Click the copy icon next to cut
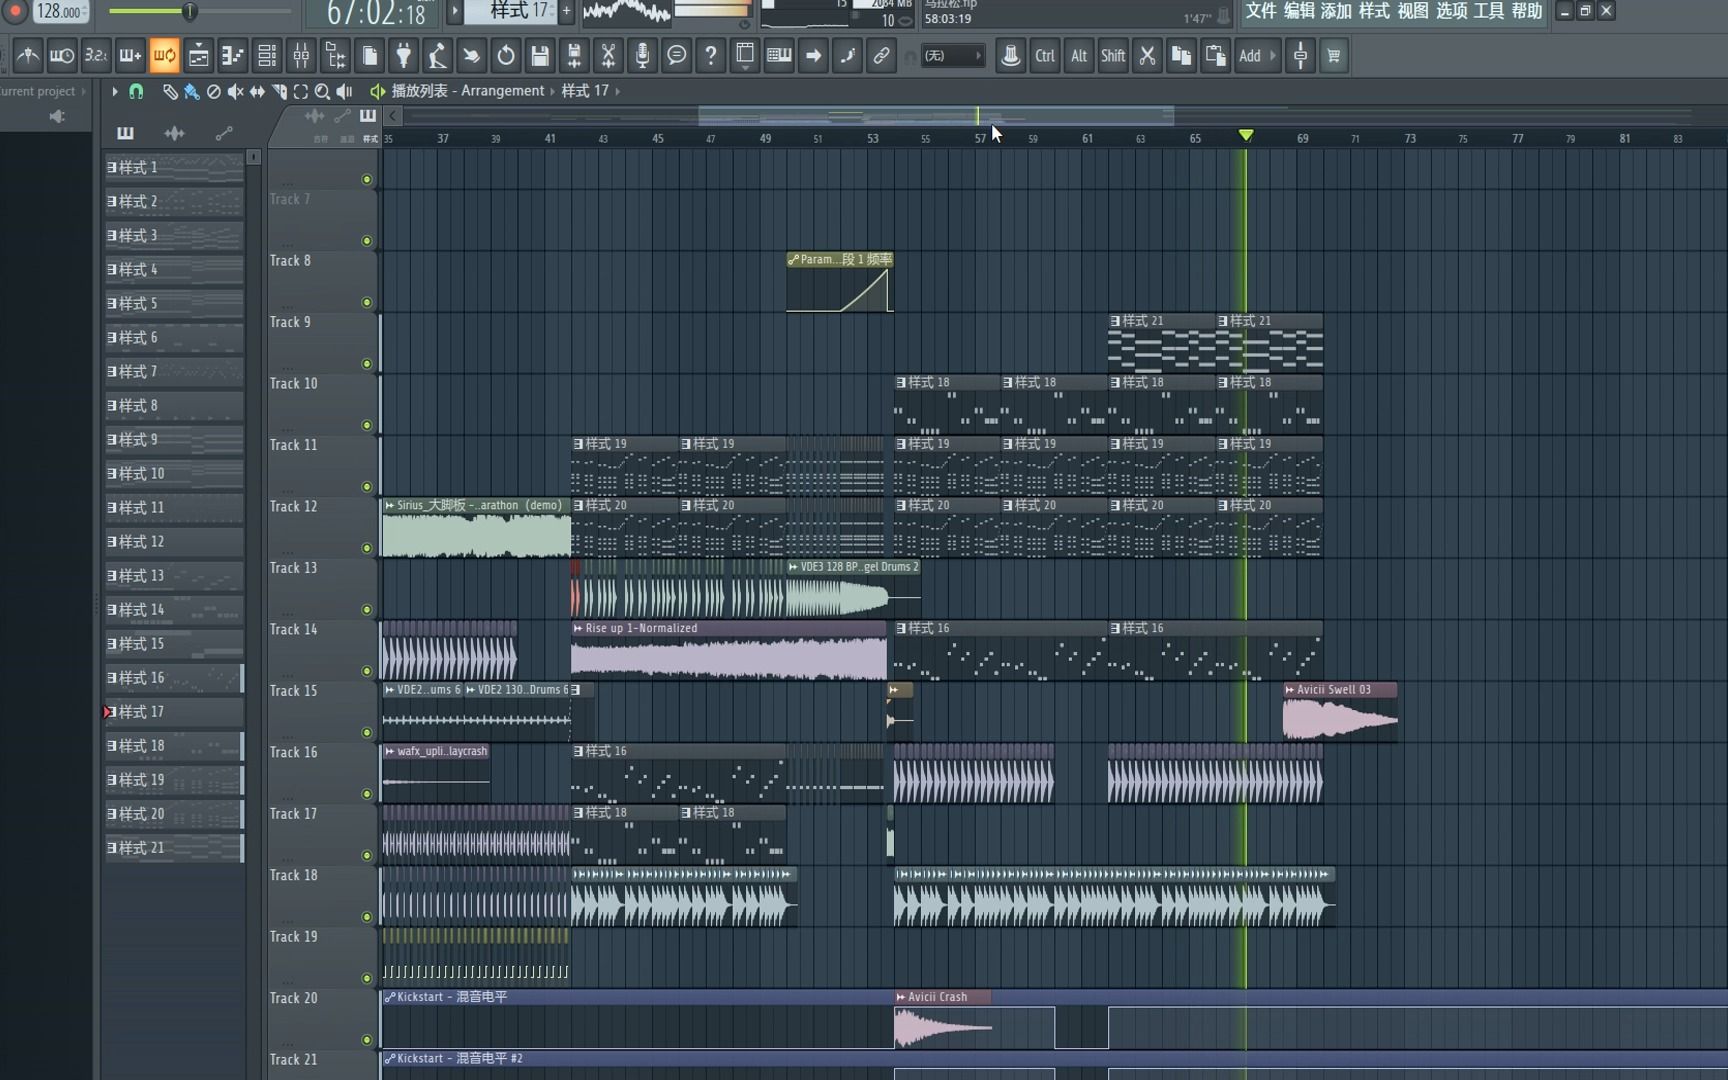 pos(1181,56)
